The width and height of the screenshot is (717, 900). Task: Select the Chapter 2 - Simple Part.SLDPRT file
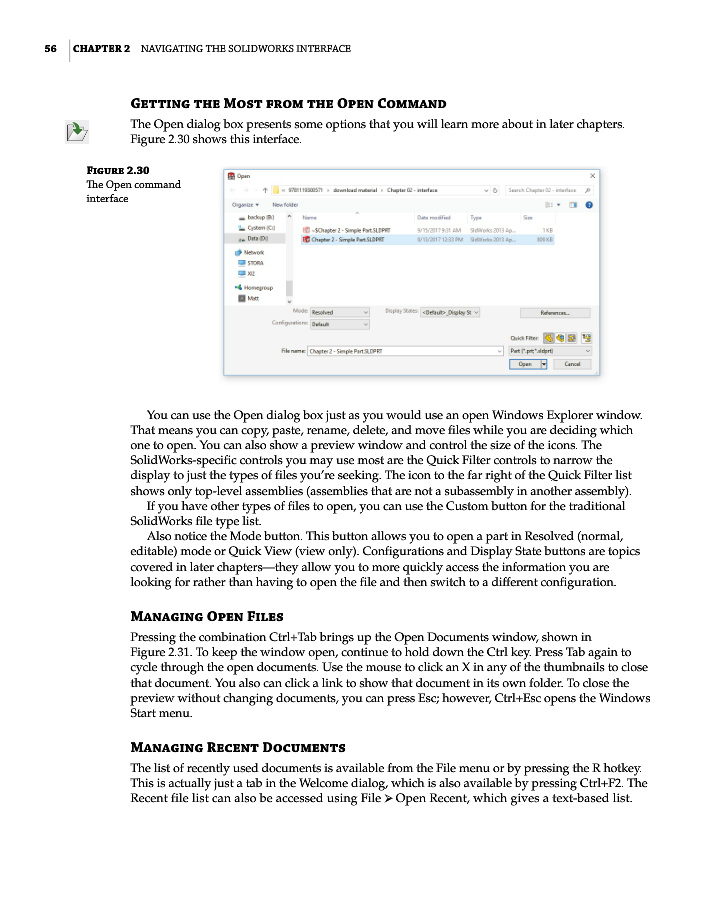[x=348, y=240]
